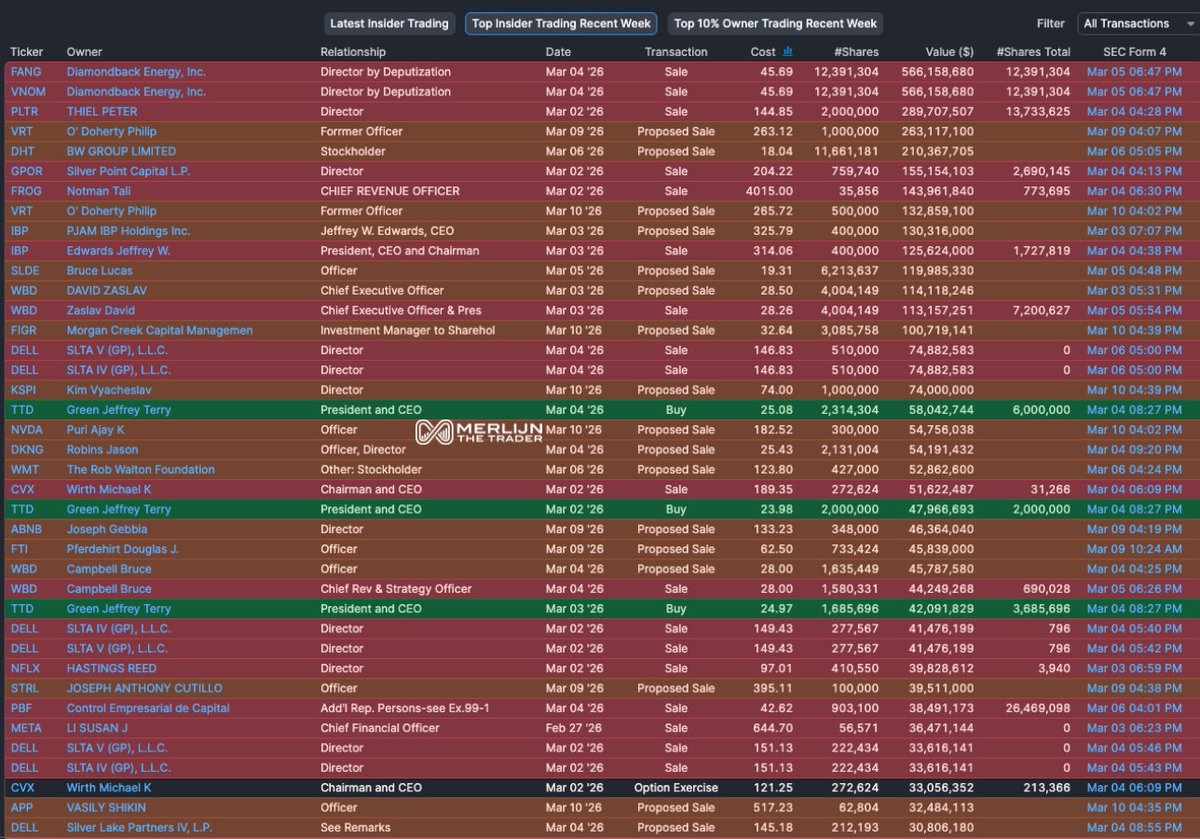1200x839 pixels.
Task: Open SEC Form 4 Mar 04 04:28 PM
Action: coord(1135,112)
